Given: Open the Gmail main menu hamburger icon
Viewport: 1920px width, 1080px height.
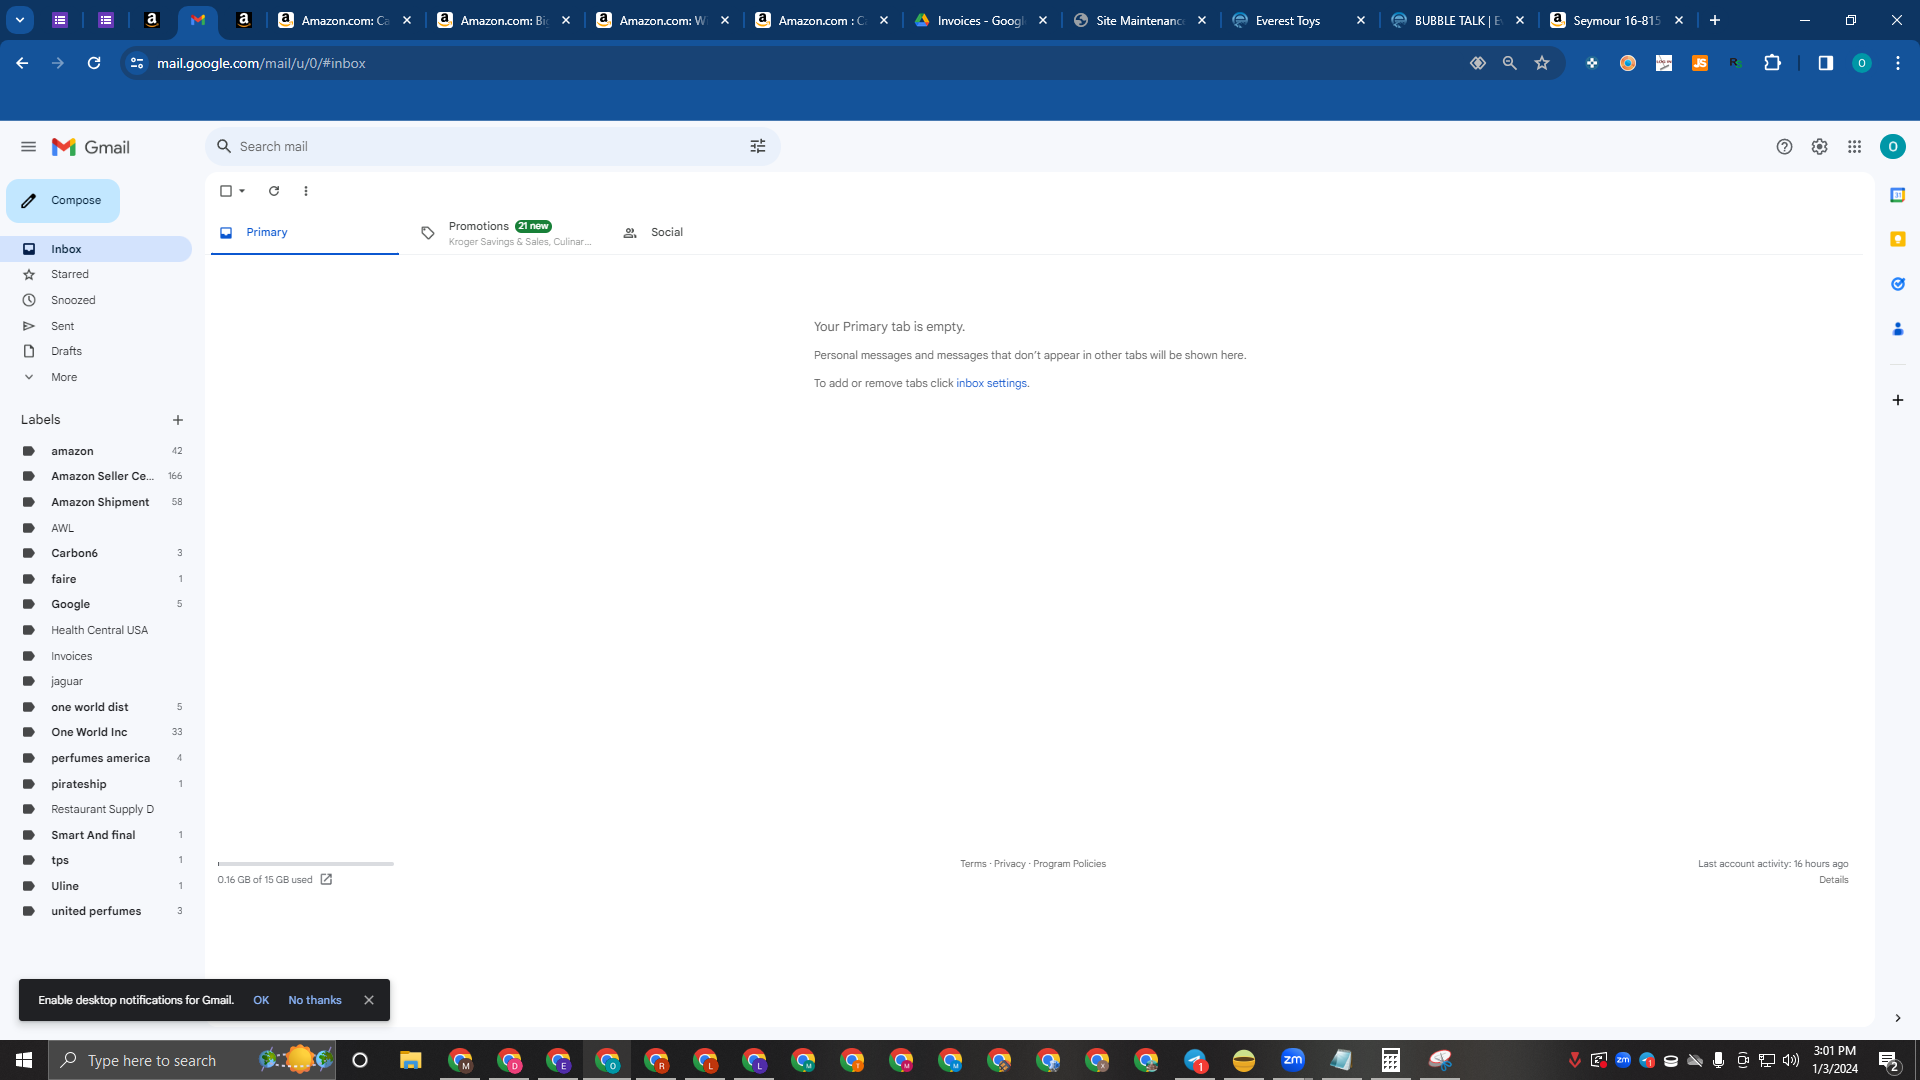Looking at the screenshot, I should pyautogui.click(x=28, y=147).
